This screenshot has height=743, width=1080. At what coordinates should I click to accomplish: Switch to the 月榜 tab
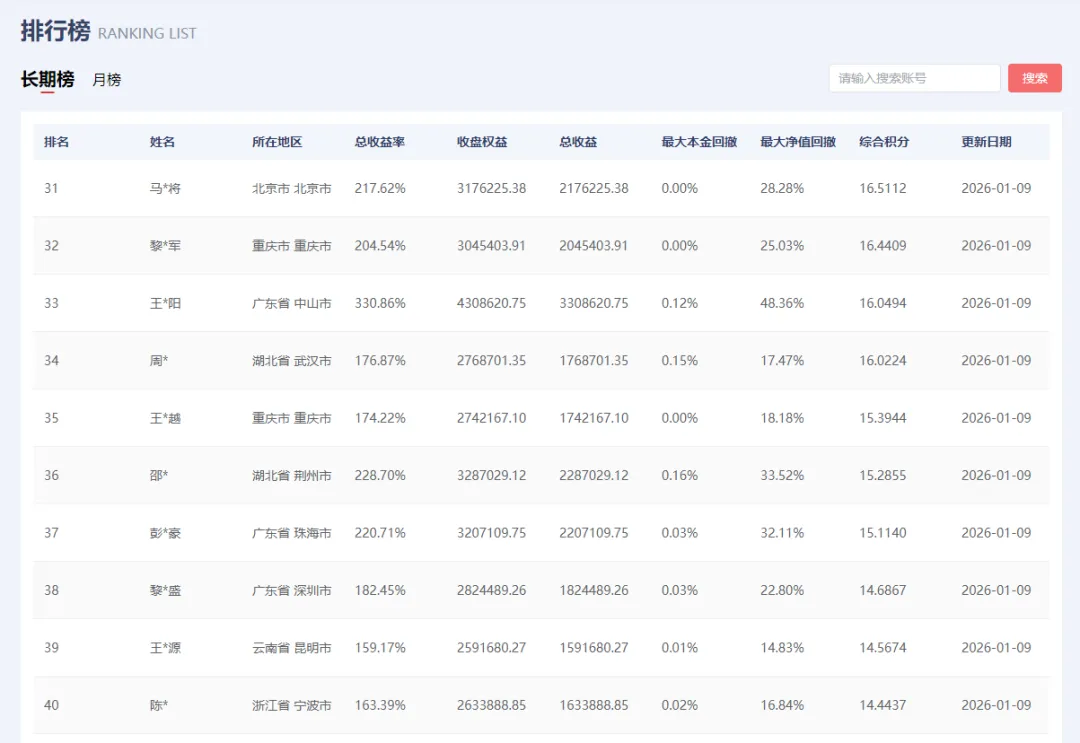pyautogui.click(x=107, y=80)
